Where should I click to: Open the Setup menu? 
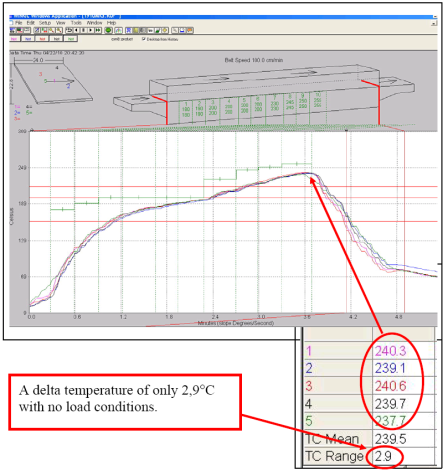45,23
